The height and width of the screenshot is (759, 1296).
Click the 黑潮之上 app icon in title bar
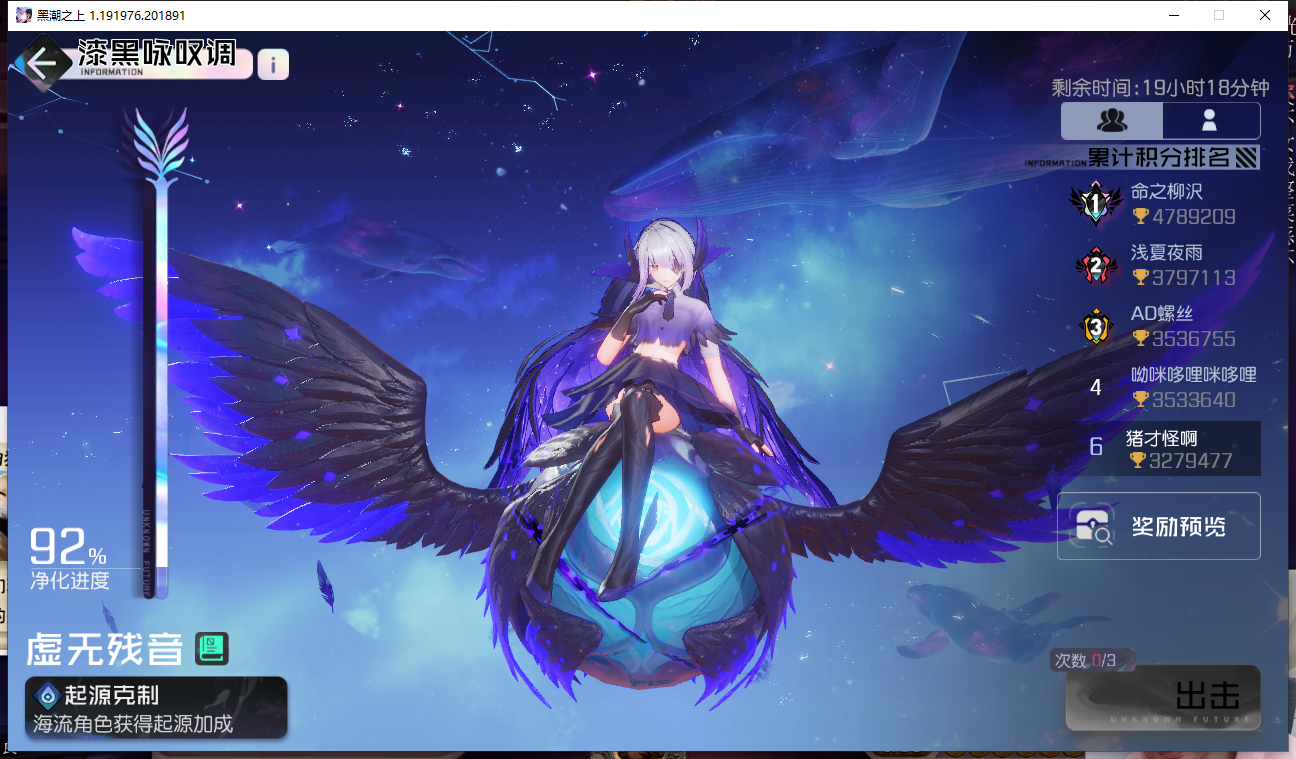[x=23, y=15]
